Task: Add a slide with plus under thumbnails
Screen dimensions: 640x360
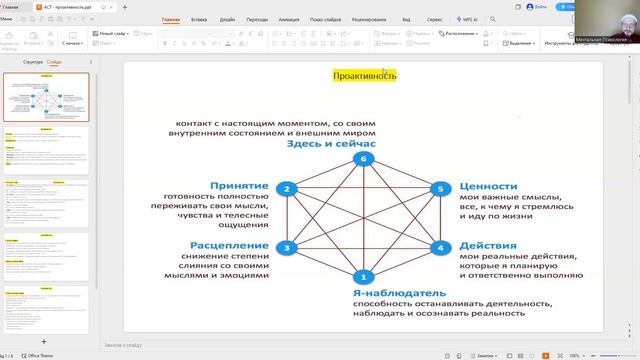Action: click(x=44, y=341)
